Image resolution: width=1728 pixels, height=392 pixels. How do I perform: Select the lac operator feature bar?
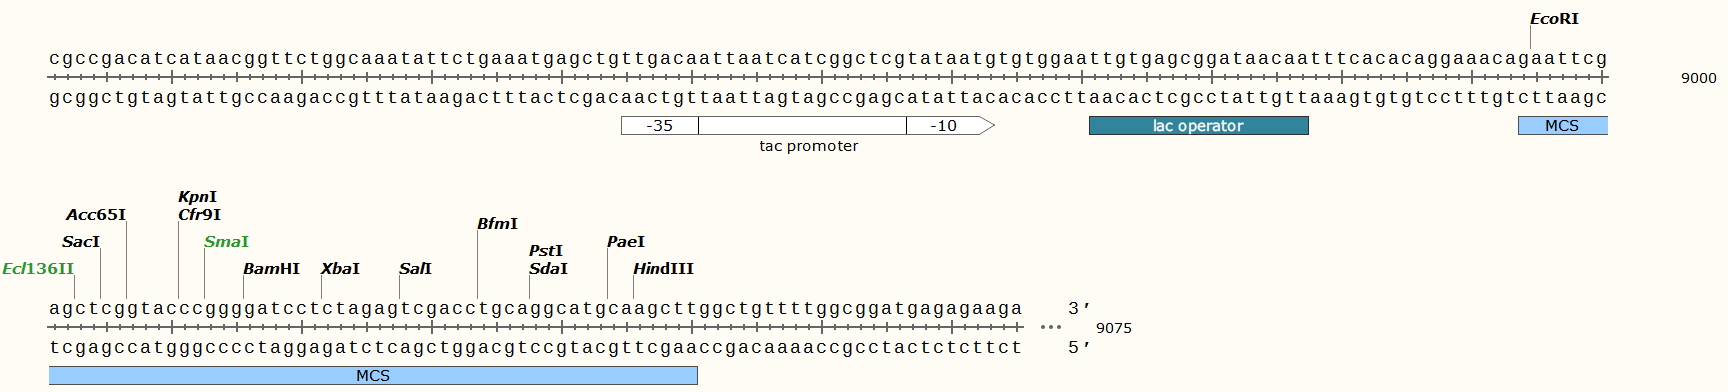pos(1198,126)
